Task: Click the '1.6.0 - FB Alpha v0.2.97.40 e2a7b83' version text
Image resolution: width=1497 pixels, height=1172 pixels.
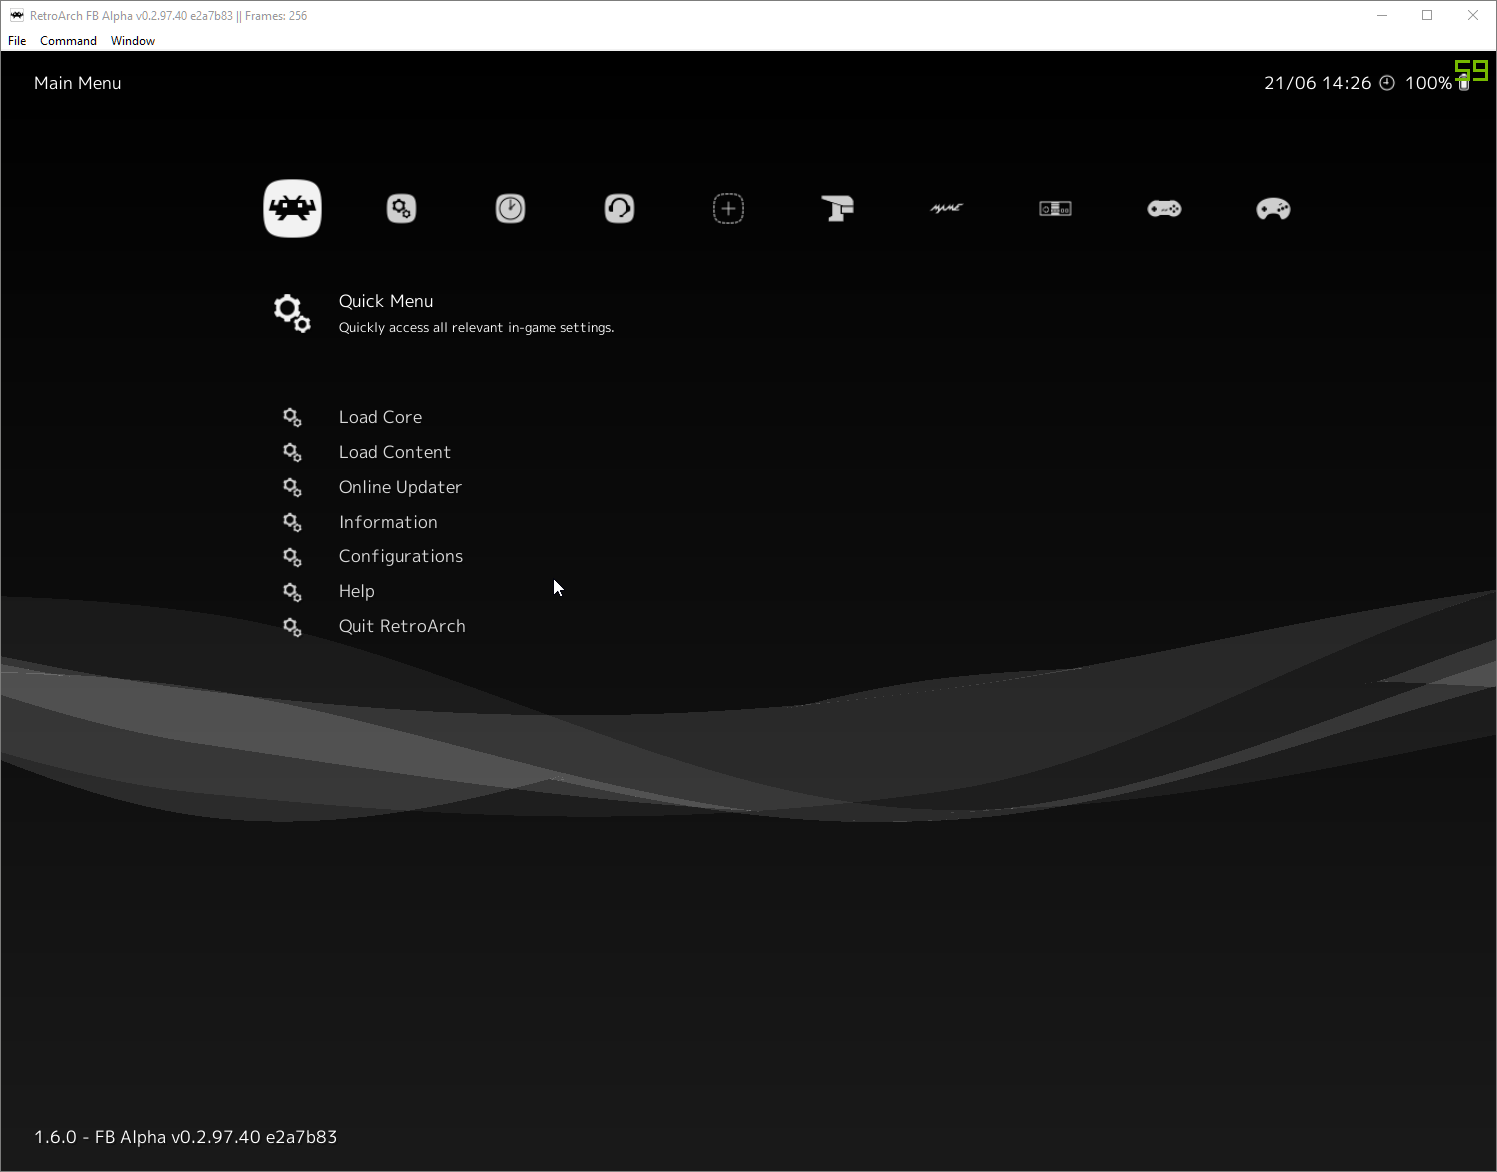Action: [x=185, y=1137]
